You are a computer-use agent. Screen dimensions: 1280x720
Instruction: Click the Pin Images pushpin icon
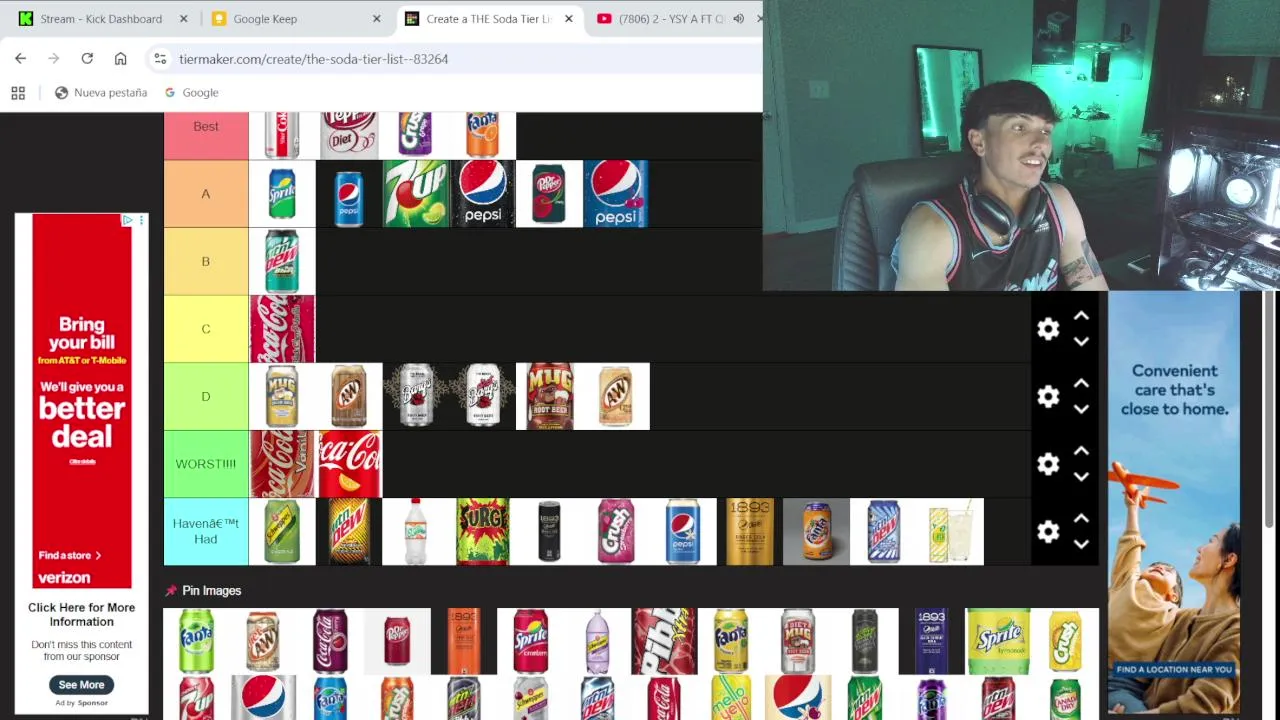171,591
